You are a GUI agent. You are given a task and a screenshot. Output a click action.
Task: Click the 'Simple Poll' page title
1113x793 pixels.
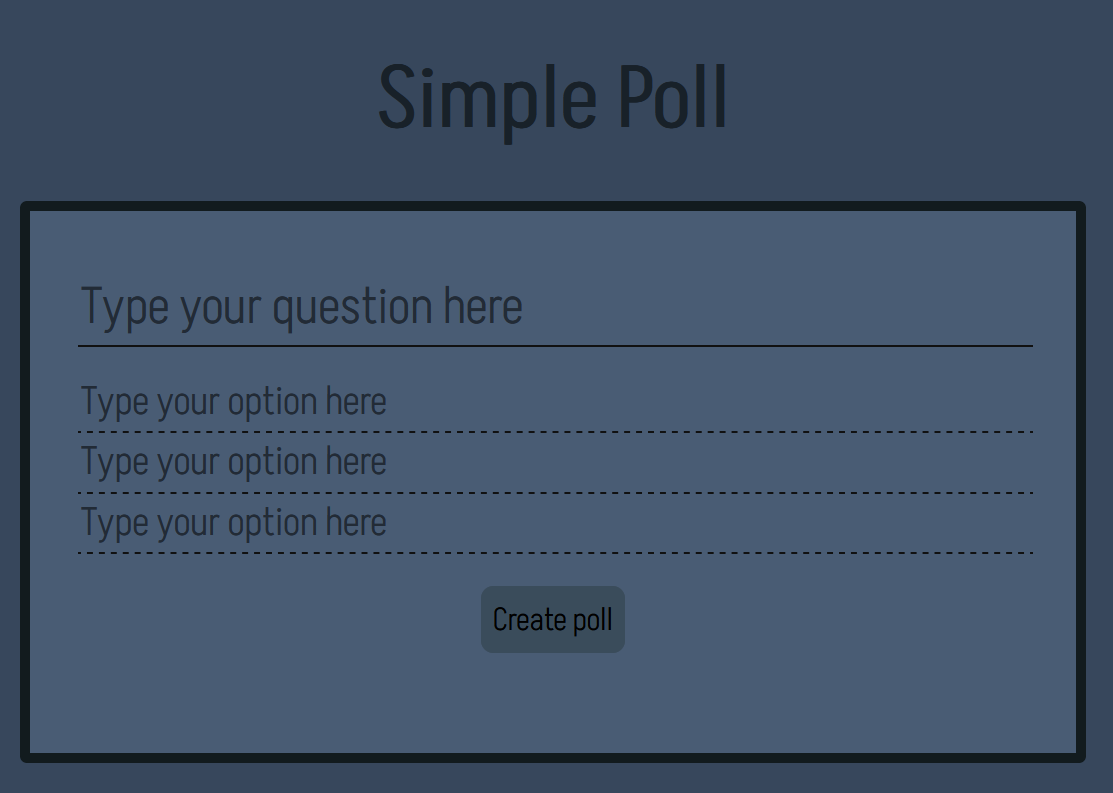[553, 97]
